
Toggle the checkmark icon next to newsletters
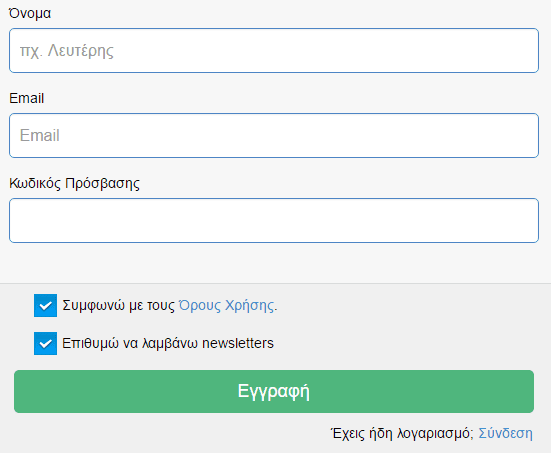coord(45,344)
